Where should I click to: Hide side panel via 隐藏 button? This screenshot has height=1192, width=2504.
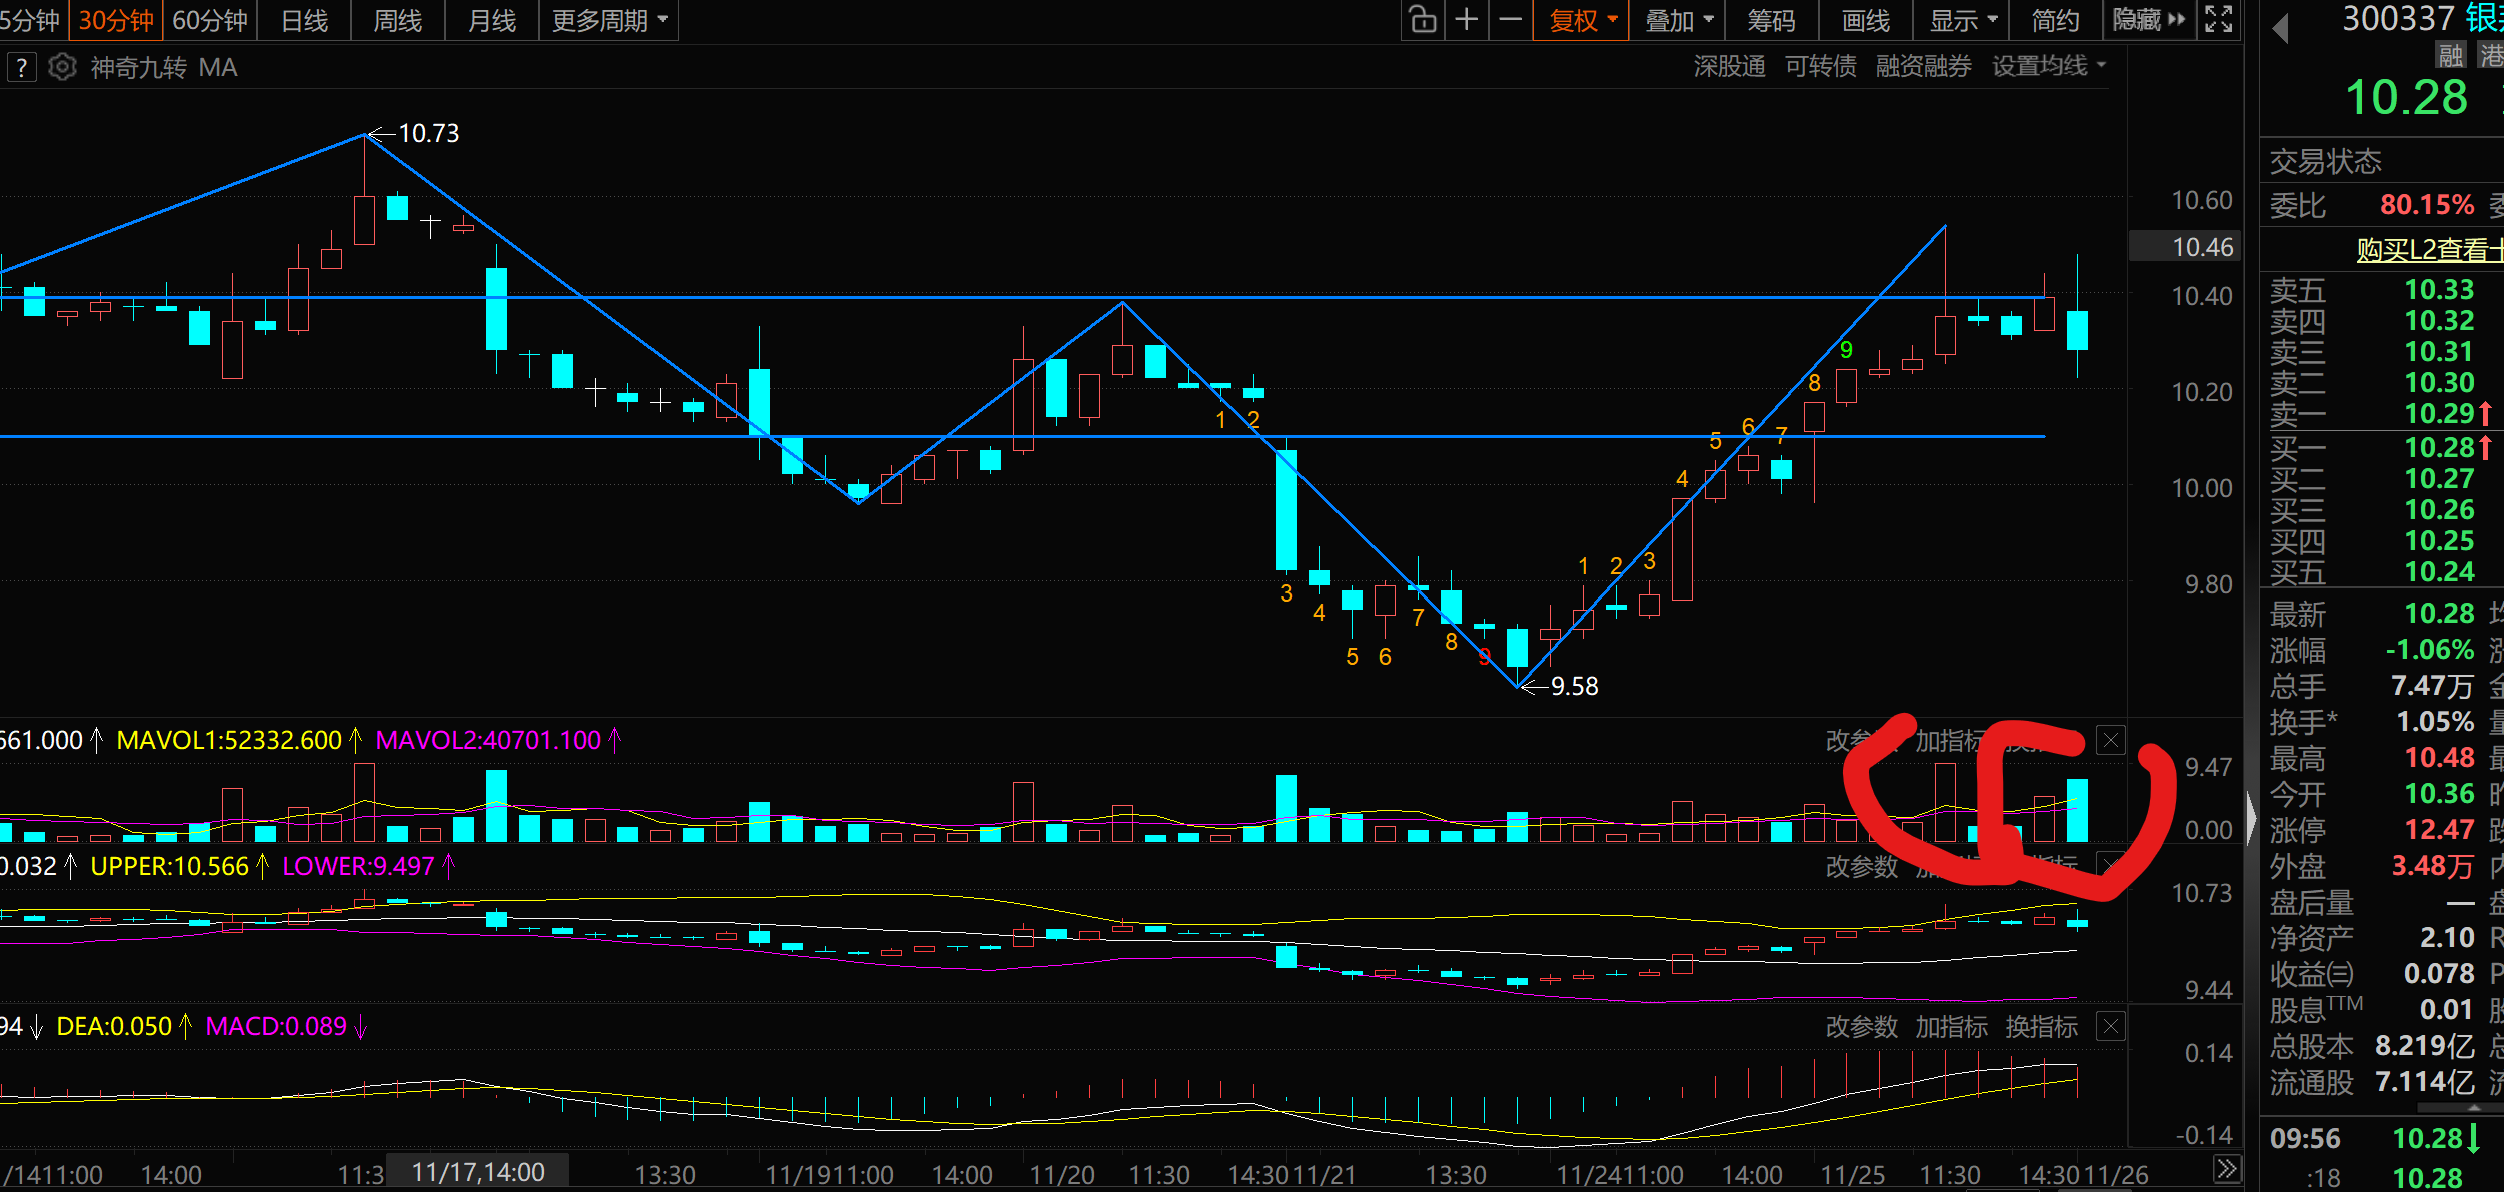2149,20
